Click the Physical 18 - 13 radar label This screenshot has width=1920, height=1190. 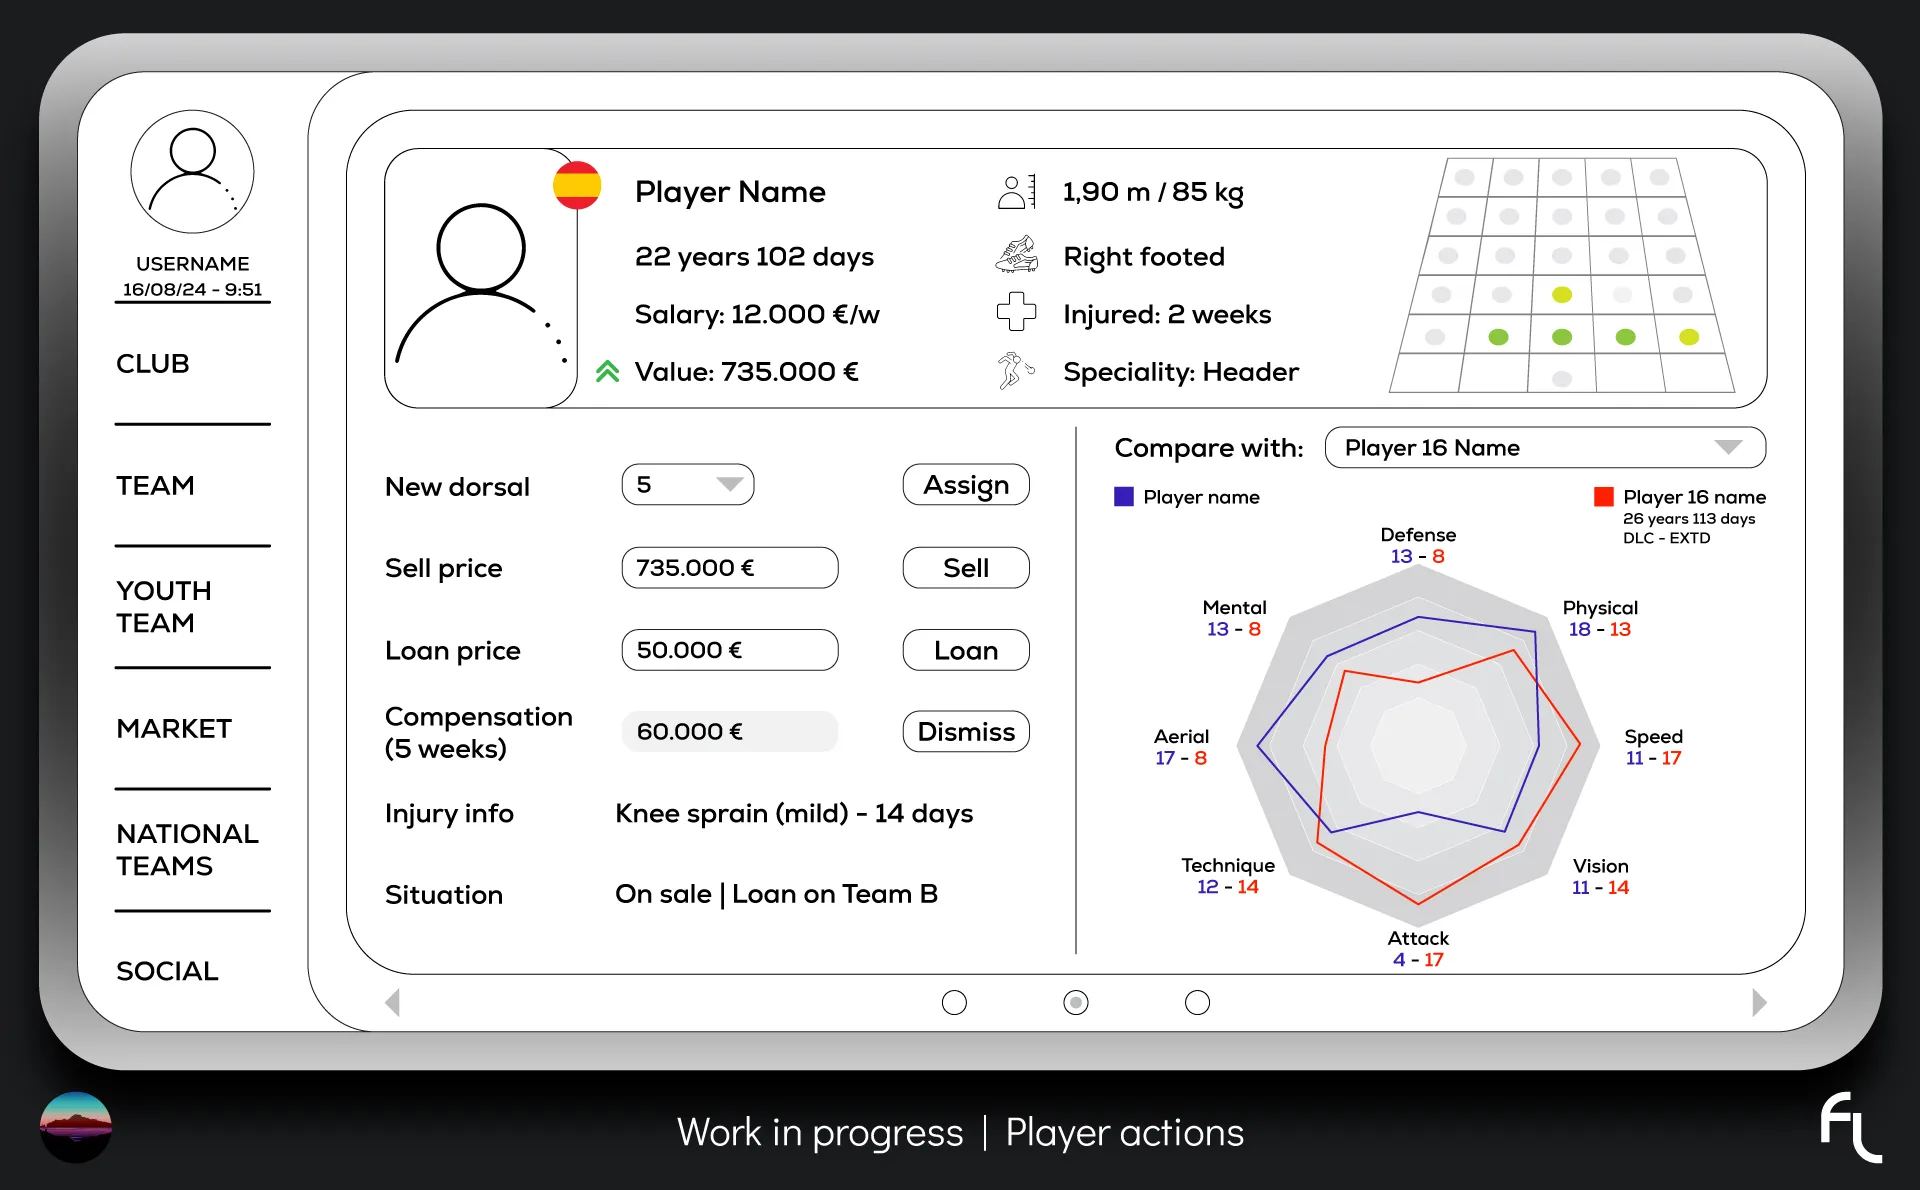click(x=1600, y=618)
